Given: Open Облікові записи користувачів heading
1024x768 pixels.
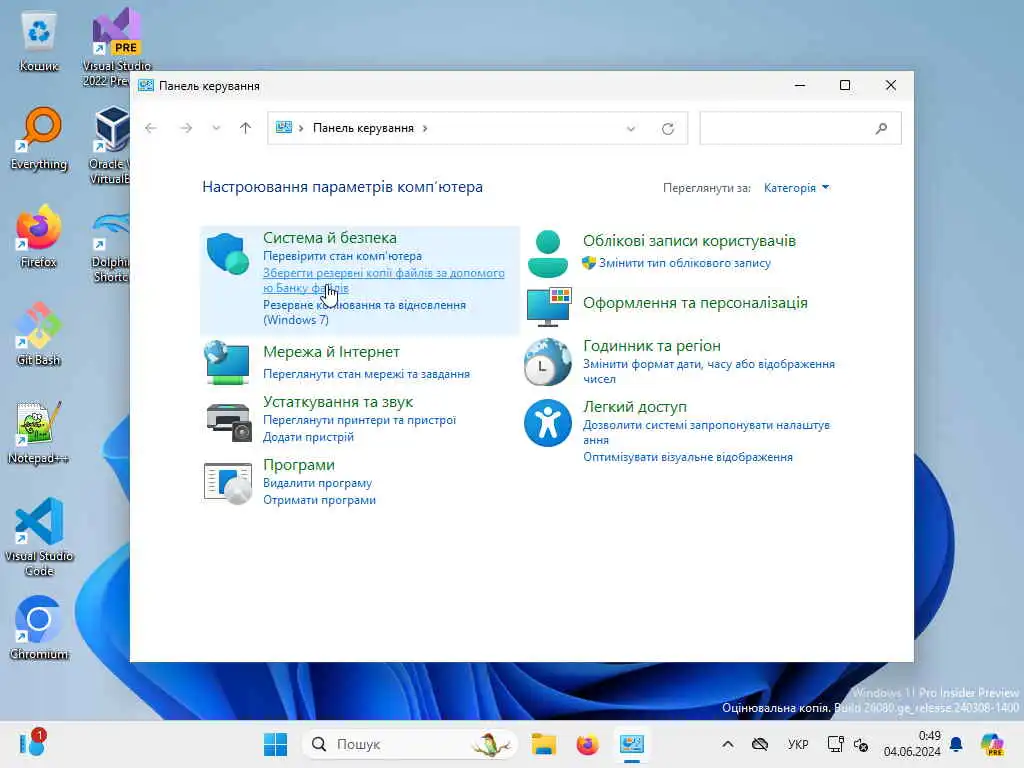Looking at the screenshot, I should pos(689,241).
